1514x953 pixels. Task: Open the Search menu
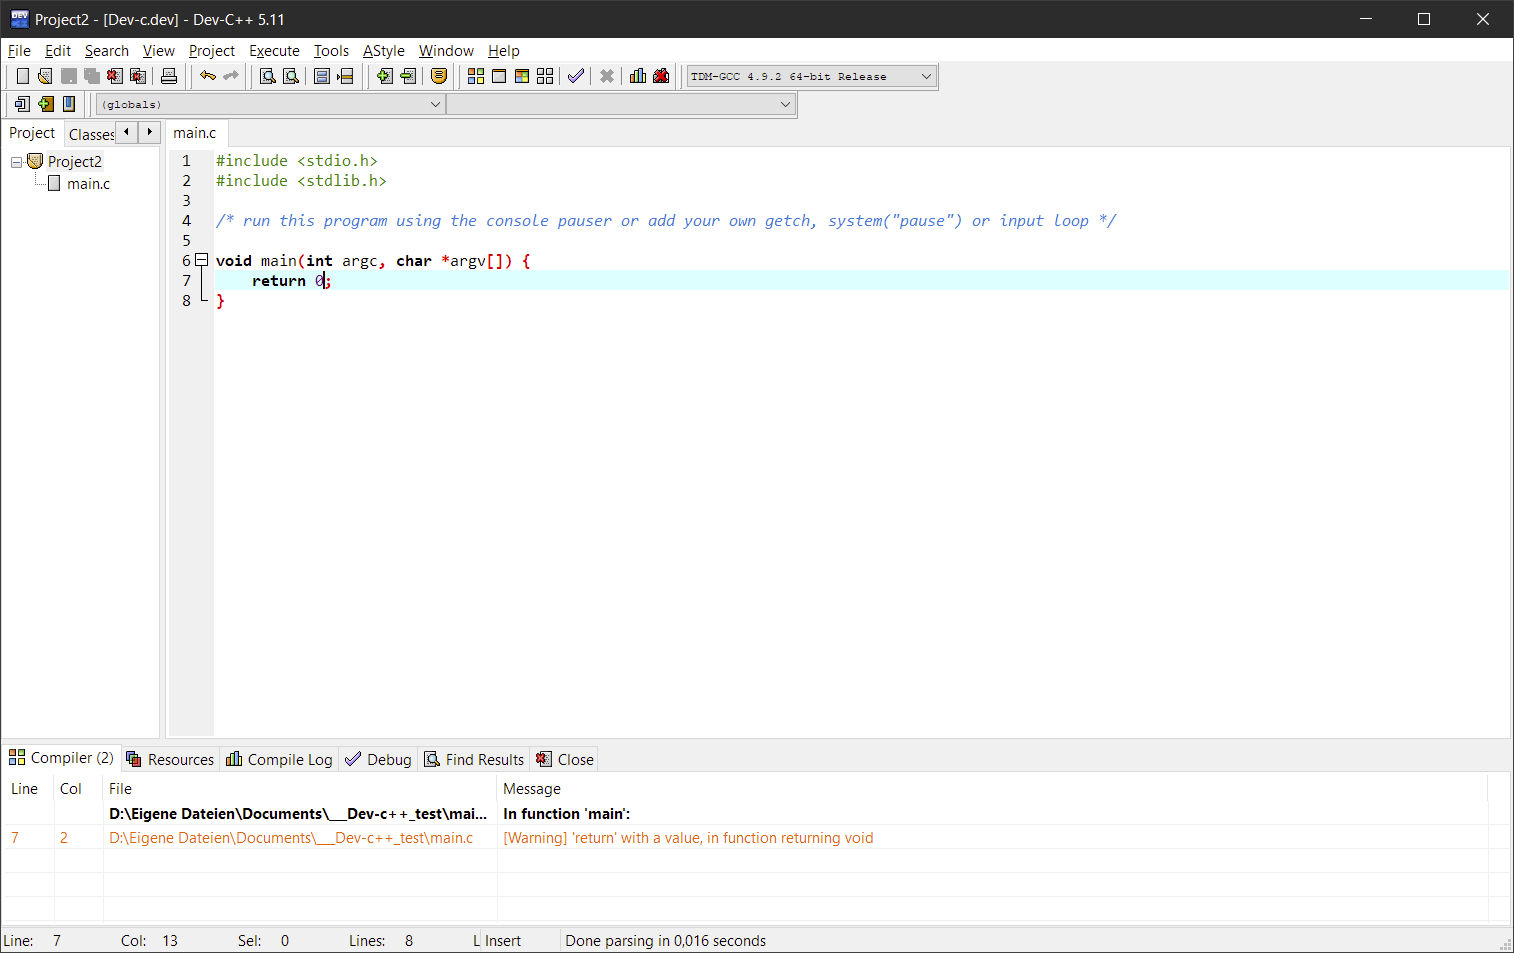(107, 51)
